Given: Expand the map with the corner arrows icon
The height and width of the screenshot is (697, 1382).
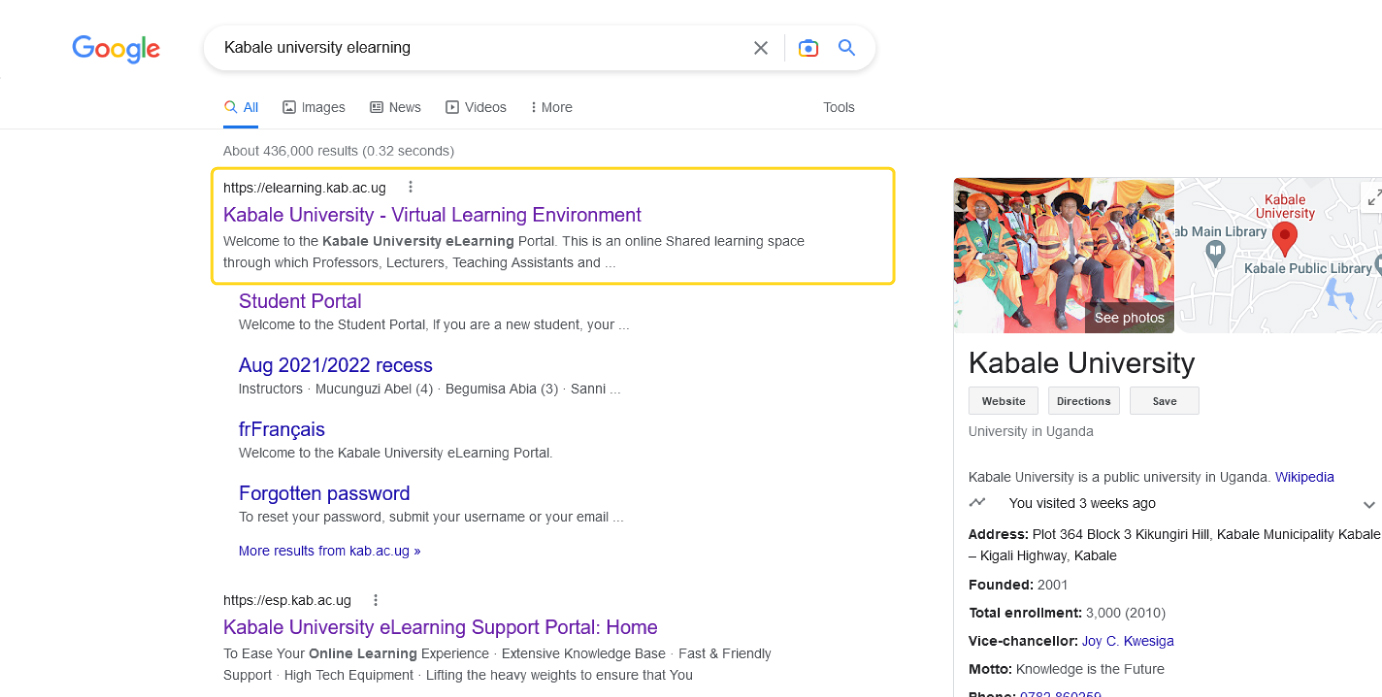Looking at the screenshot, I should [x=1373, y=198].
